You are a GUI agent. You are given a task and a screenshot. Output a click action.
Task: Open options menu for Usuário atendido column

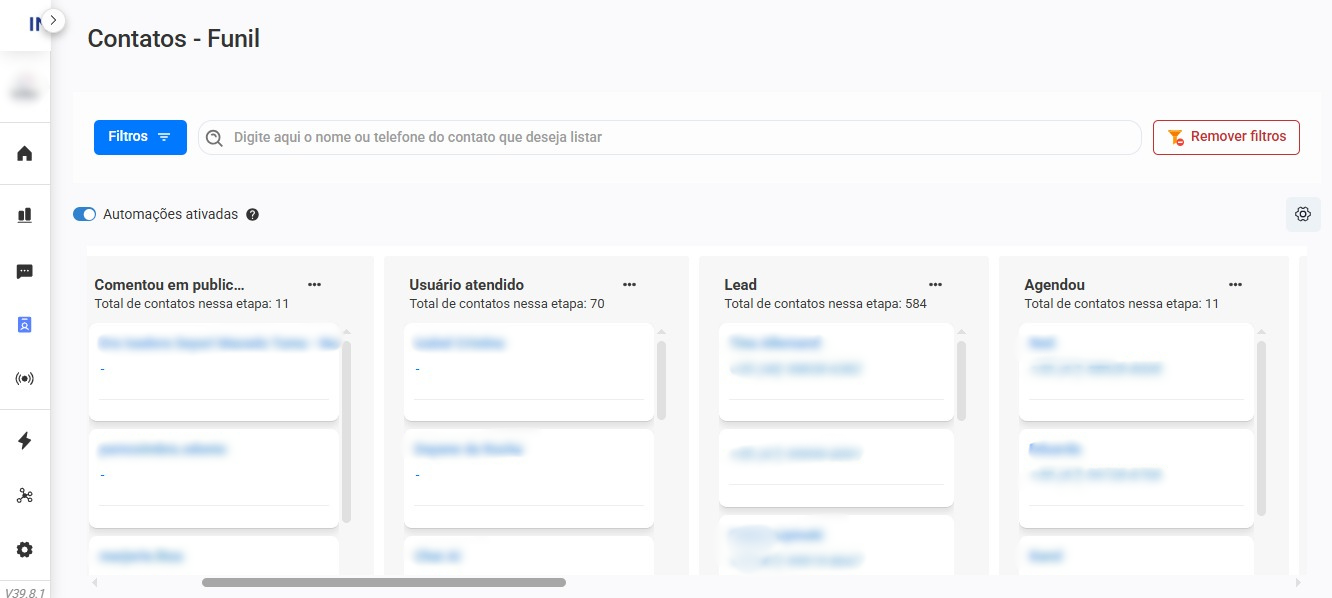(629, 285)
